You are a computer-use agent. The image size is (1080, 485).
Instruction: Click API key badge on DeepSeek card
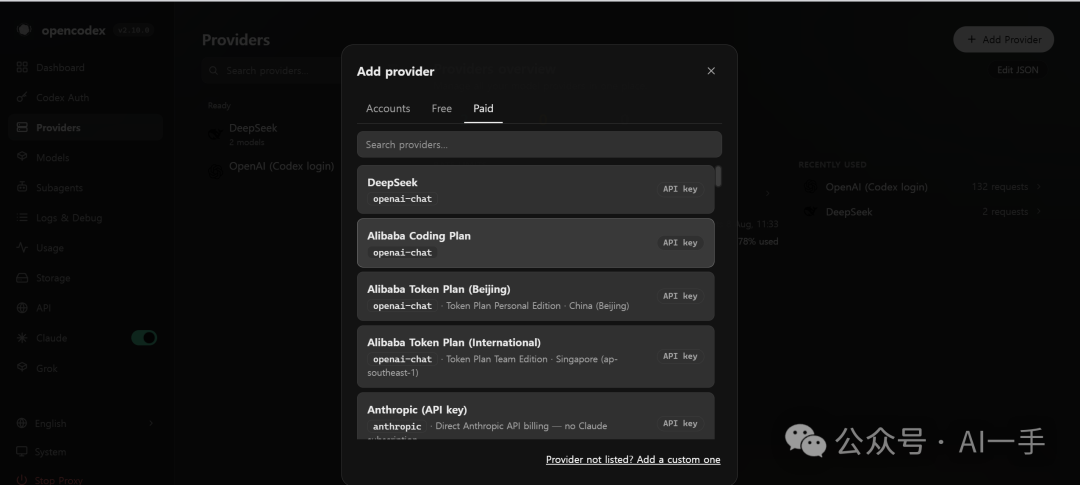[x=680, y=189]
